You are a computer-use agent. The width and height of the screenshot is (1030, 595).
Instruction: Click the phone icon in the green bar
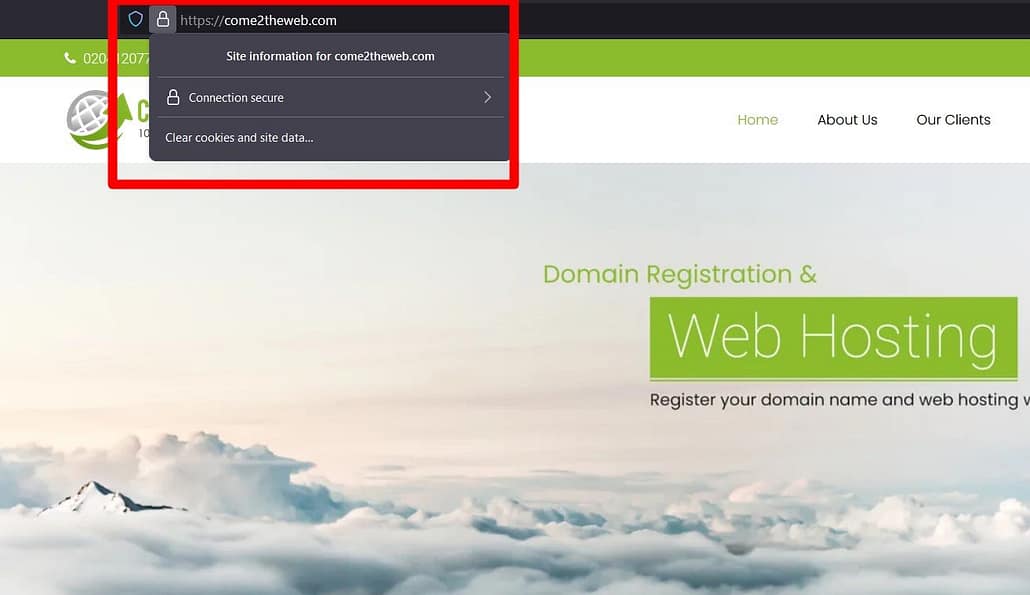[70, 58]
